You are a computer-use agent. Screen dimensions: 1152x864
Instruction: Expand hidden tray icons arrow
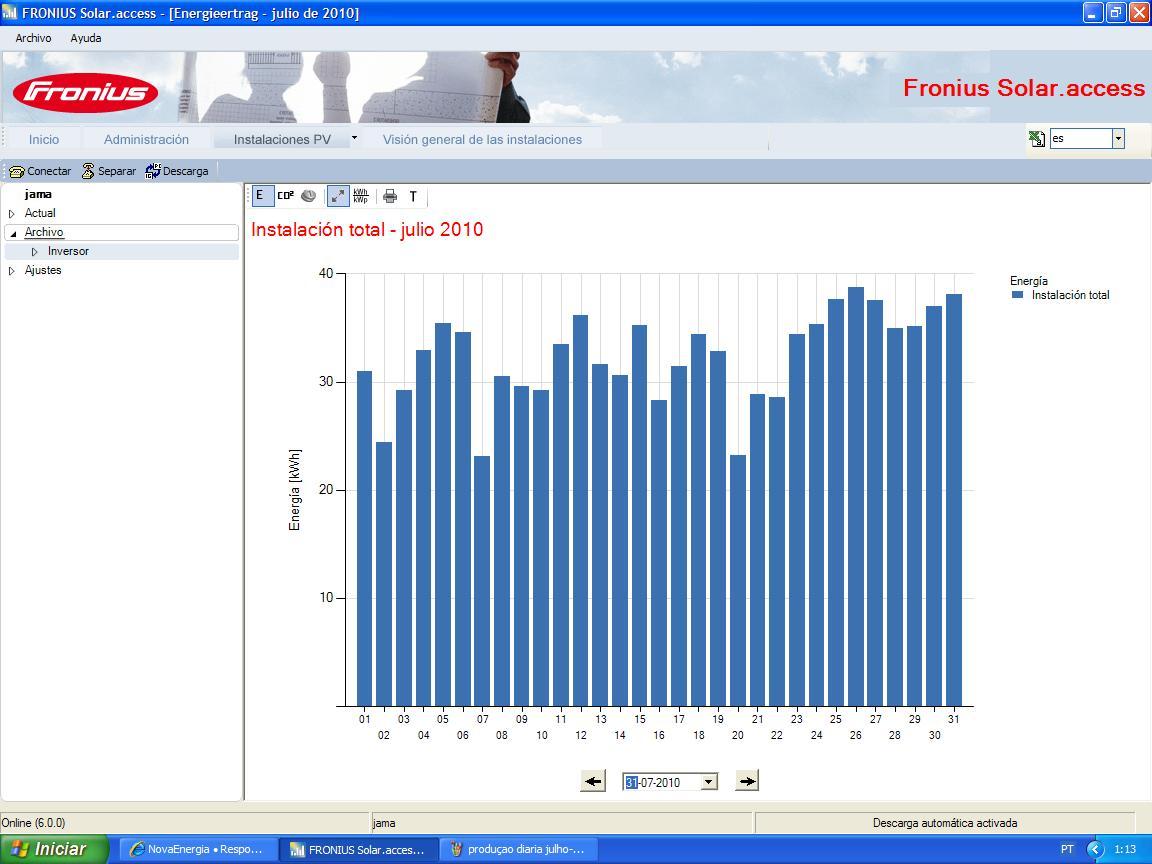[x=1095, y=849]
